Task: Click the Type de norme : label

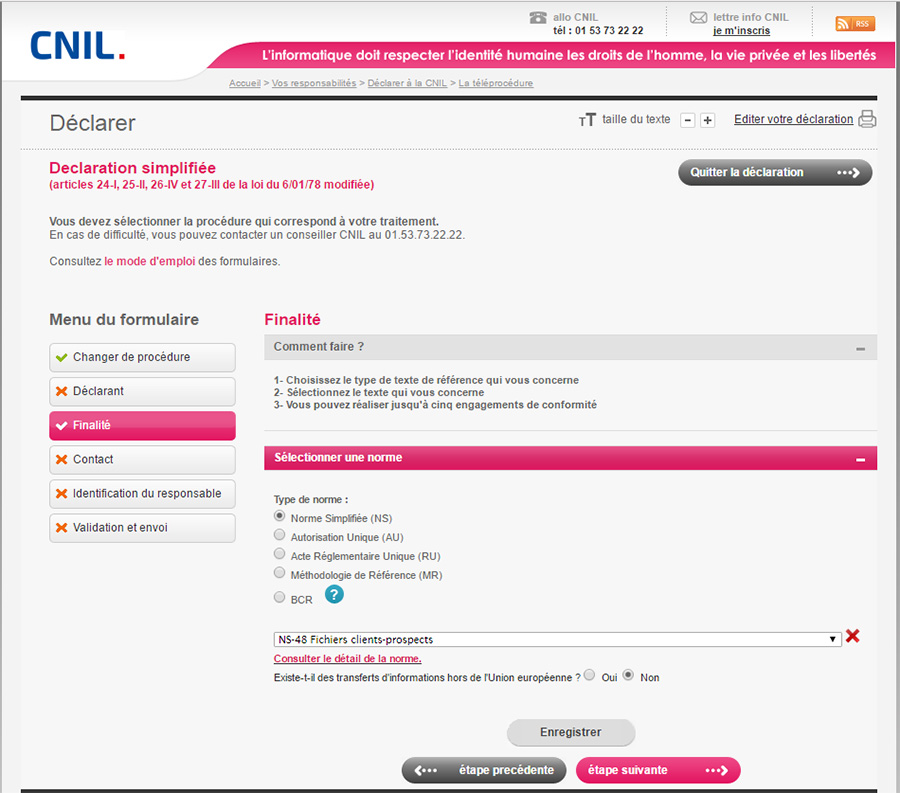Action: [311, 500]
